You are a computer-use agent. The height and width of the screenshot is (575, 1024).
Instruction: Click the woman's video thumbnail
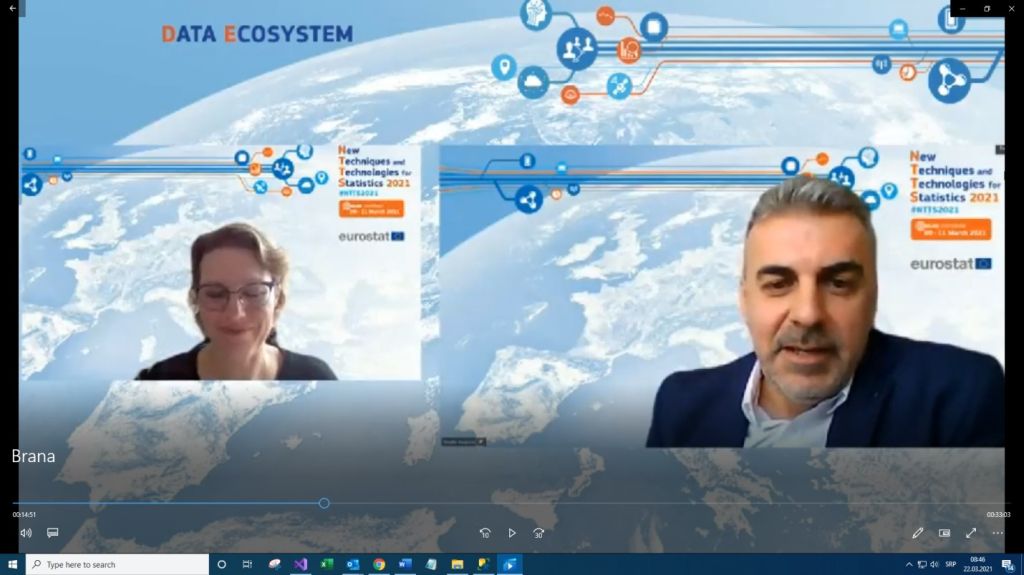(x=220, y=263)
